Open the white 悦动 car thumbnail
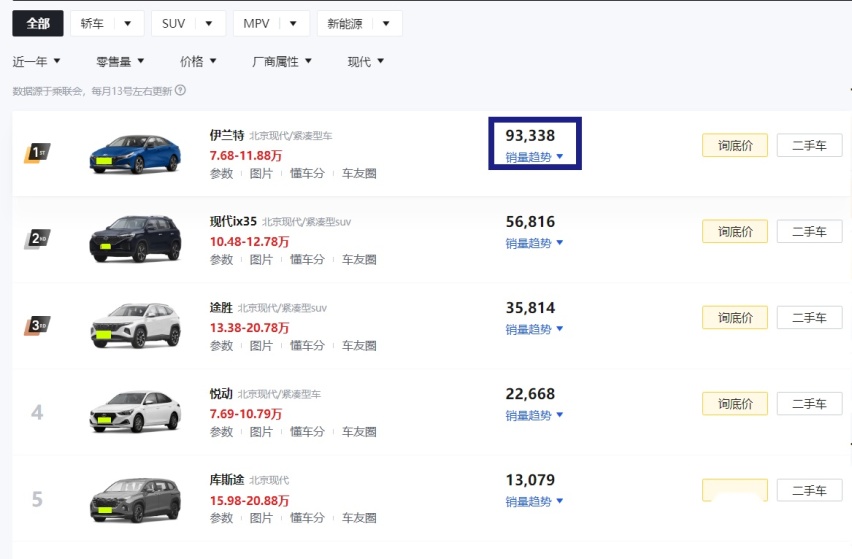The height and width of the screenshot is (559, 852). point(135,411)
